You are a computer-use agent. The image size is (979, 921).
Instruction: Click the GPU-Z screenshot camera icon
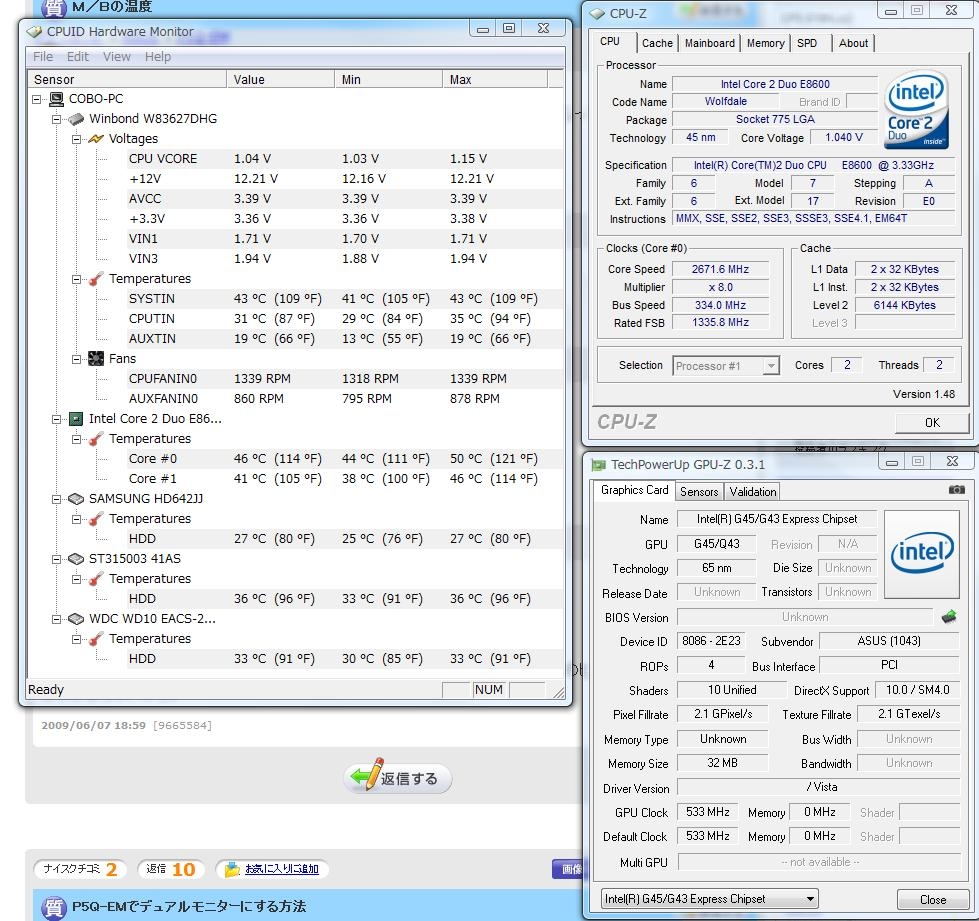[x=957, y=490]
